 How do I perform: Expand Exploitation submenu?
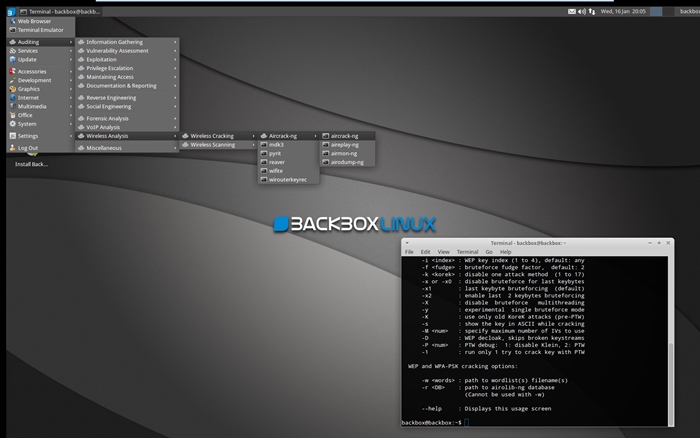(127, 59)
